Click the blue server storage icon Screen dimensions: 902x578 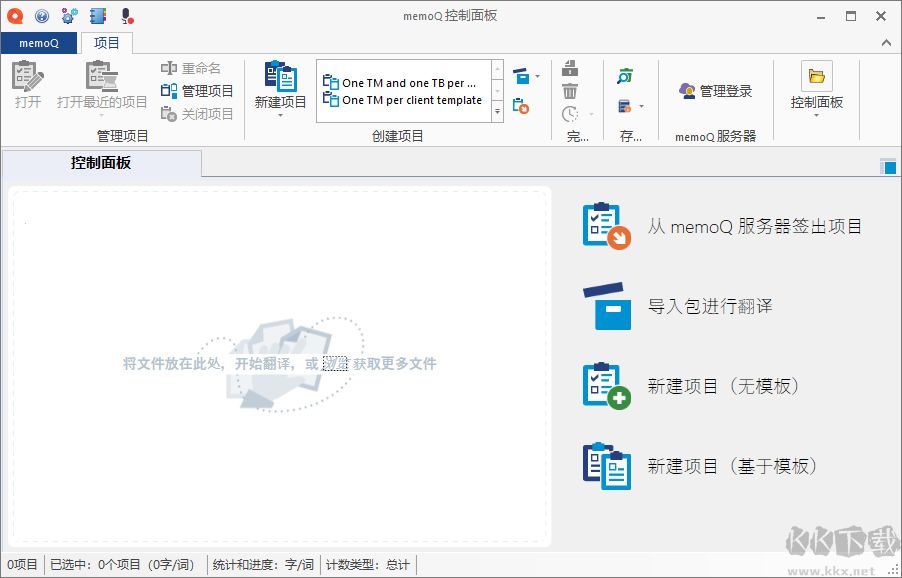click(625, 106)
